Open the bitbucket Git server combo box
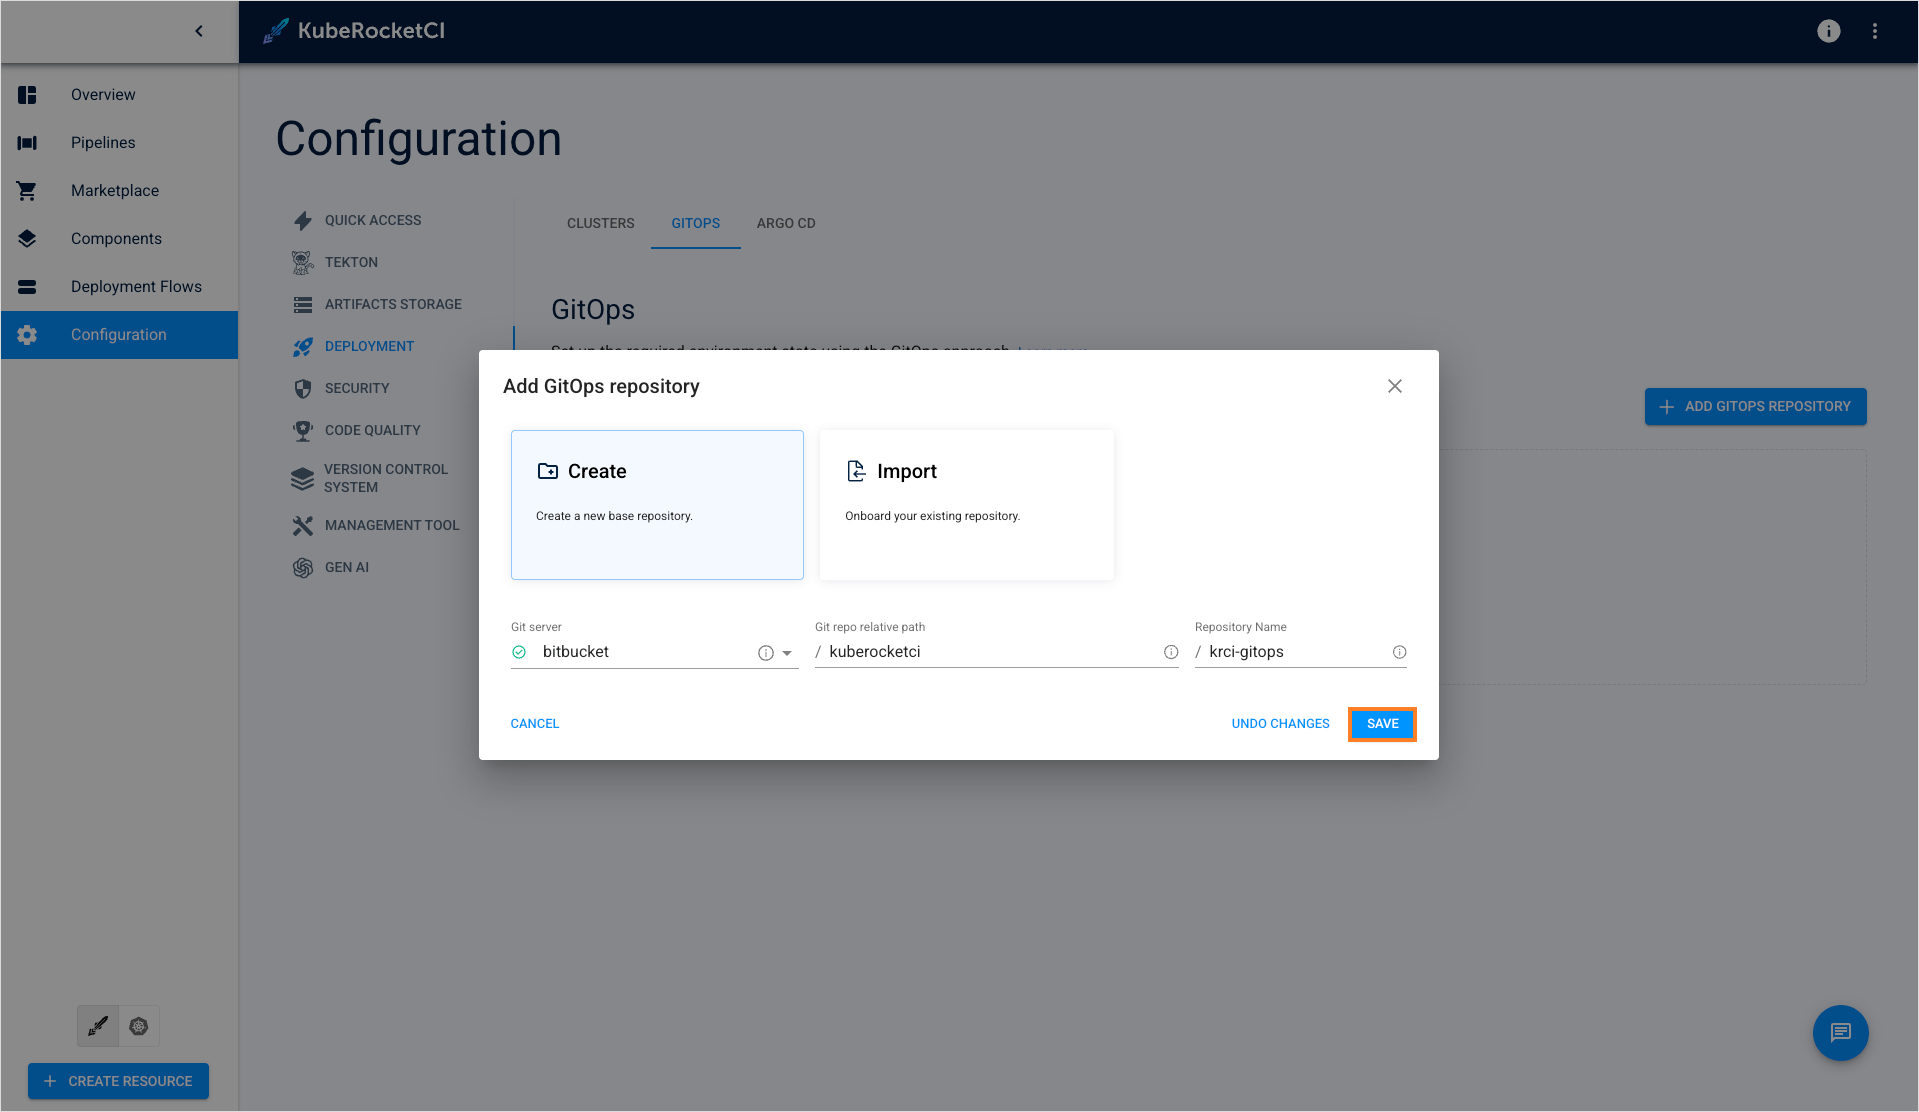Screen dimensions: 1919x1112 [654, 652]
